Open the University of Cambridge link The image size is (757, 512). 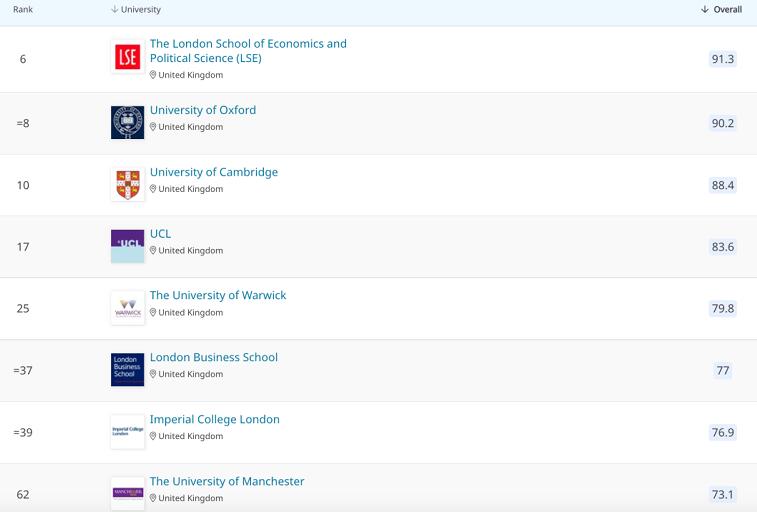pyautogui.click(x=214, y=172)
